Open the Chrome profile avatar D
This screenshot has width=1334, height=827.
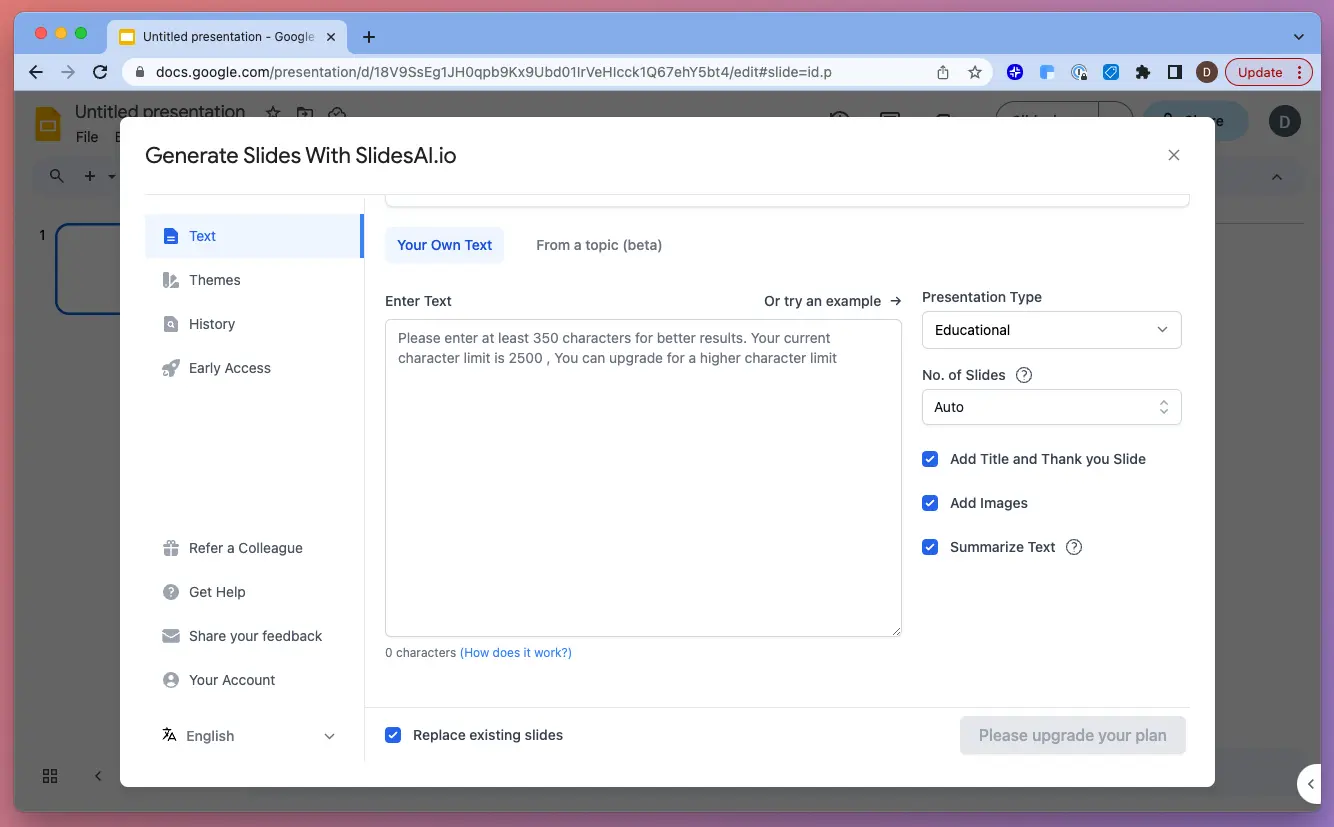coord(1207,72)
